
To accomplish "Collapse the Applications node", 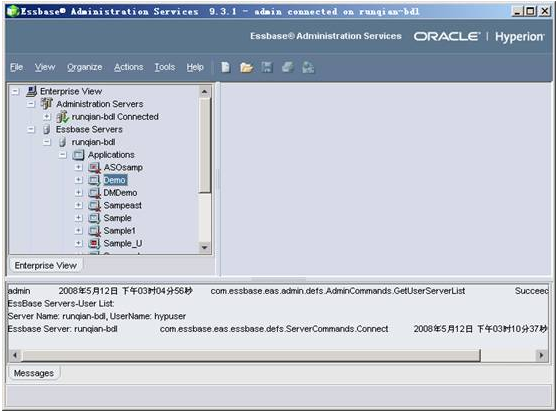I will (63, 155).
